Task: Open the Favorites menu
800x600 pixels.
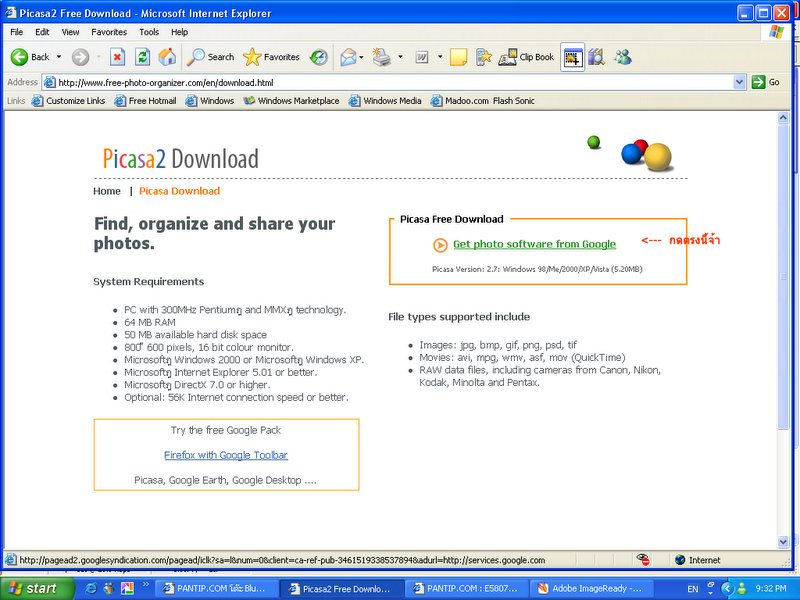Action: point(109,32)
